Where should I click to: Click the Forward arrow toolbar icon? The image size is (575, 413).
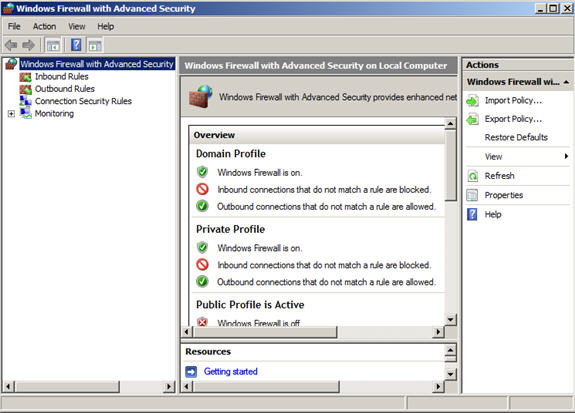click(x=28, y=45)
